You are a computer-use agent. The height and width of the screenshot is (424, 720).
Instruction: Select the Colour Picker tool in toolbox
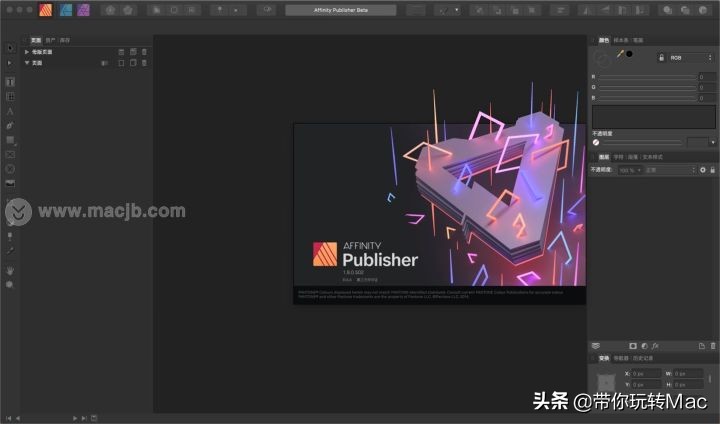pos(10,251)
